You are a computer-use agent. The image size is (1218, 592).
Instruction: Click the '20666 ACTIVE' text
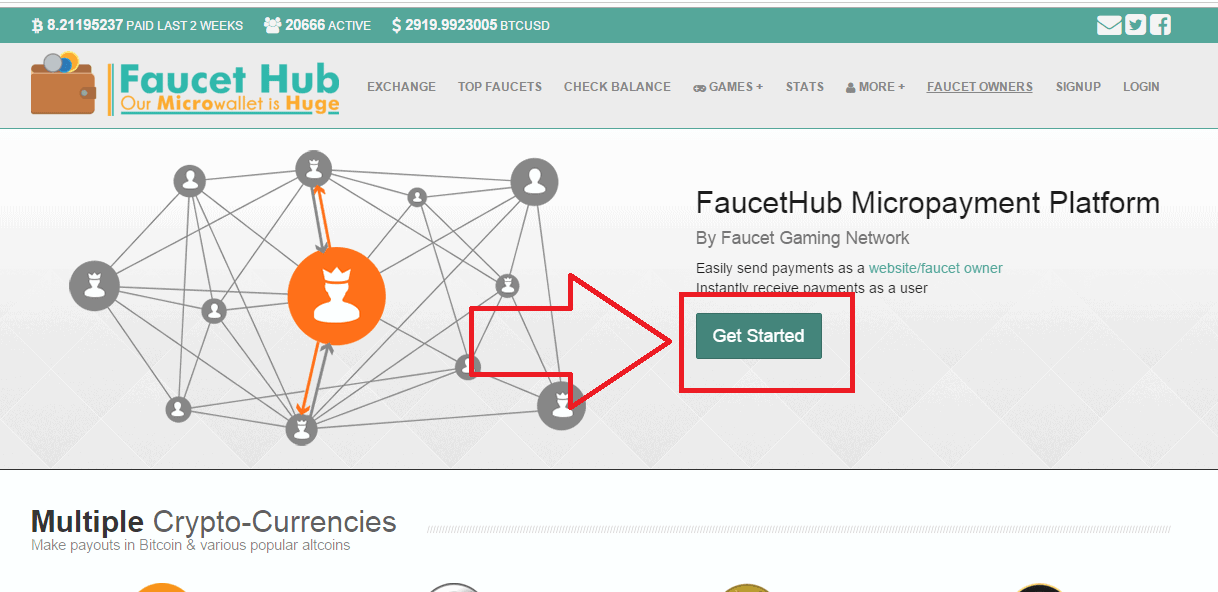point(326,25)
